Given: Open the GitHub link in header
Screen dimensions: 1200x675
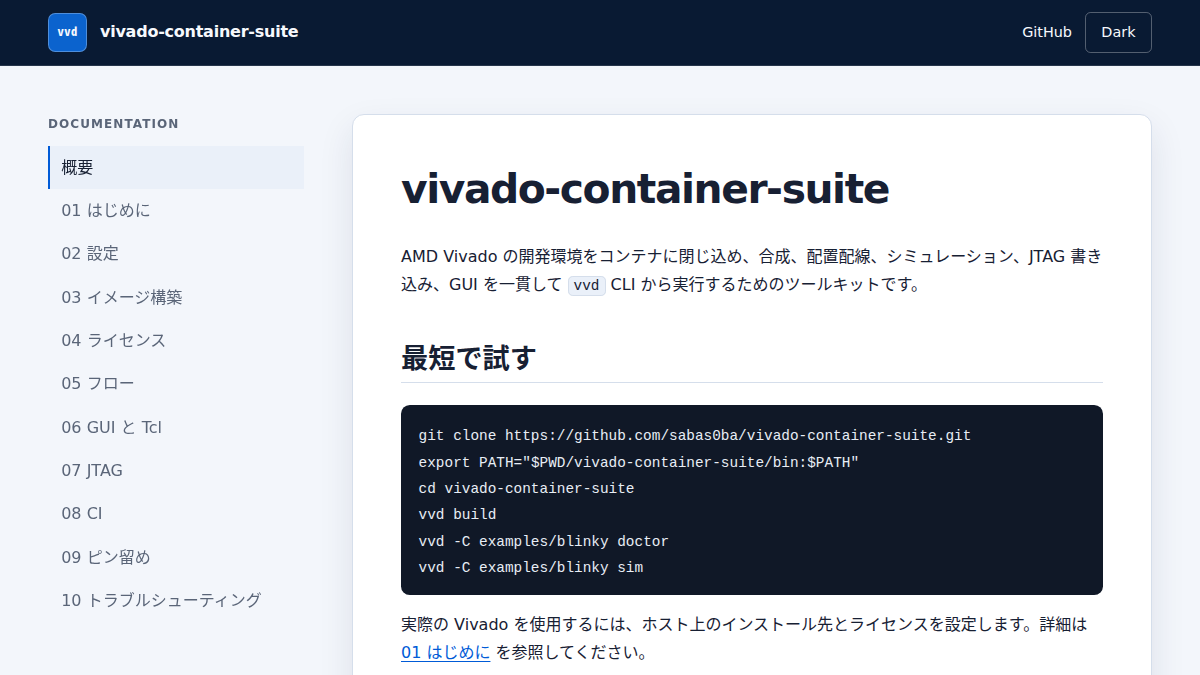Looking at the screenshot, I should (1046, 32).
